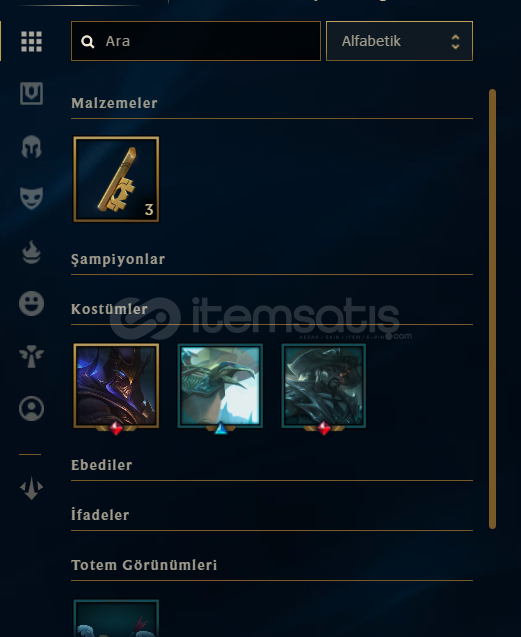Screen dimensions: 521x637
Task: Select the dark armored skin shard
Action: click(116, 386)
